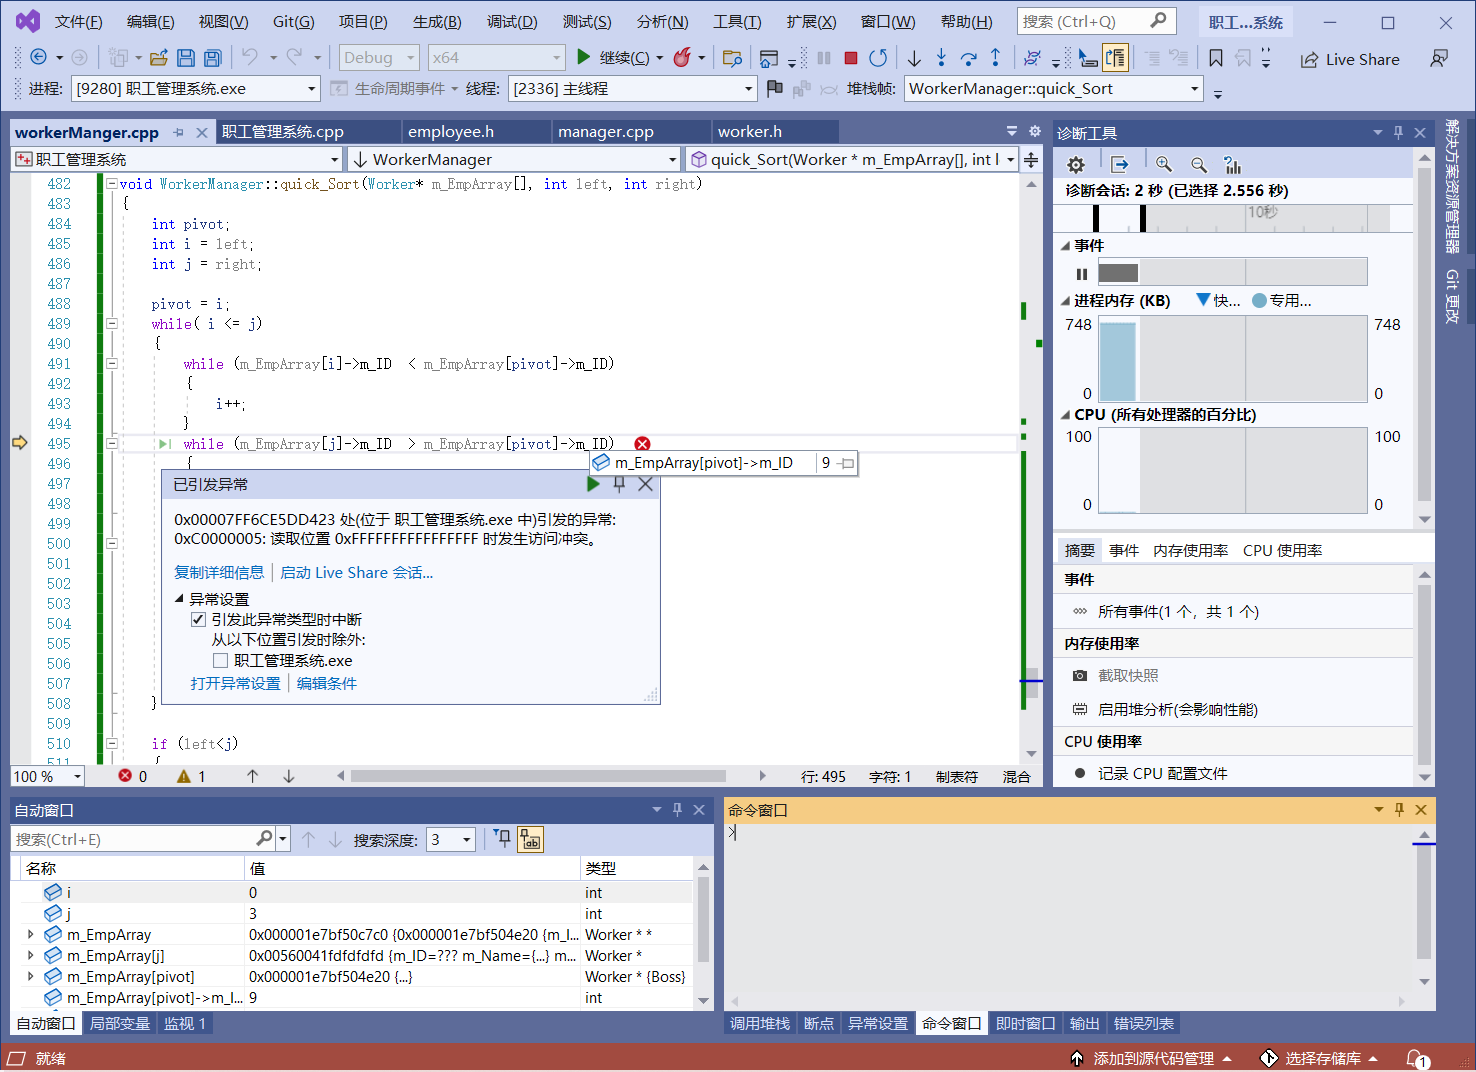Pin the exception popup
The width and height of the screenshot is (1476, 1072).
(x=619, y=484)
